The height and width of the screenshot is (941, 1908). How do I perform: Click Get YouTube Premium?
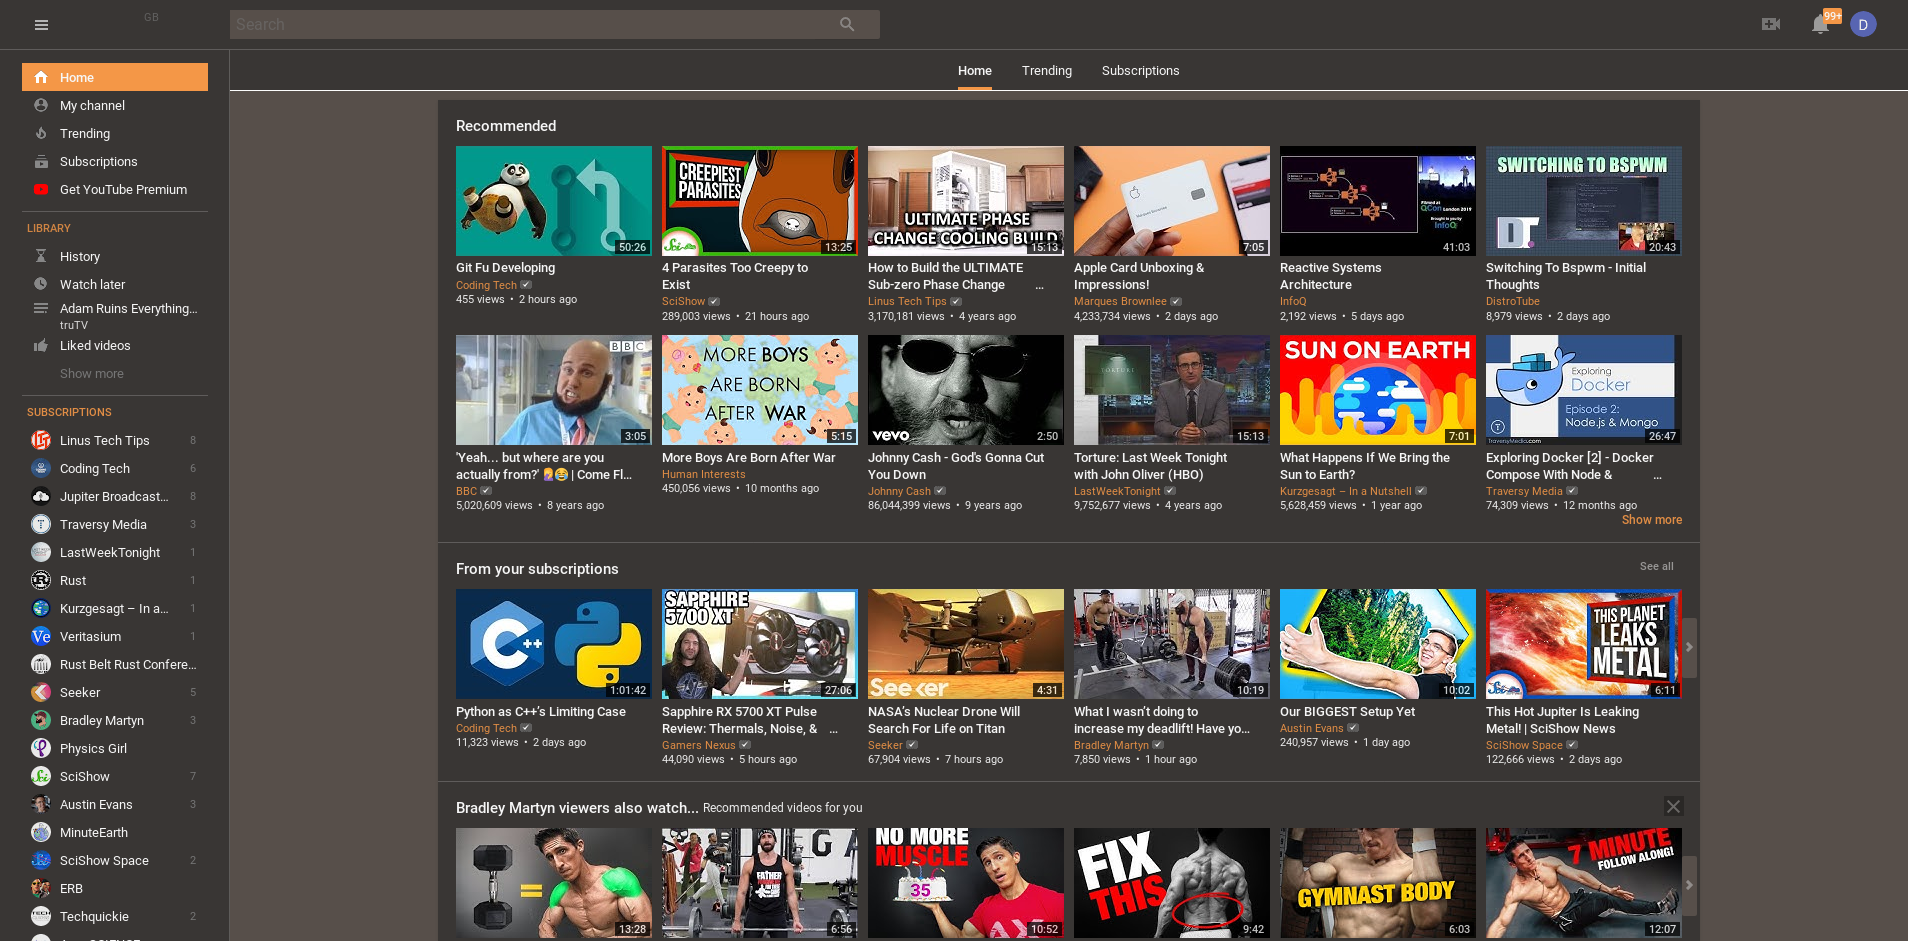click(115, 189)
